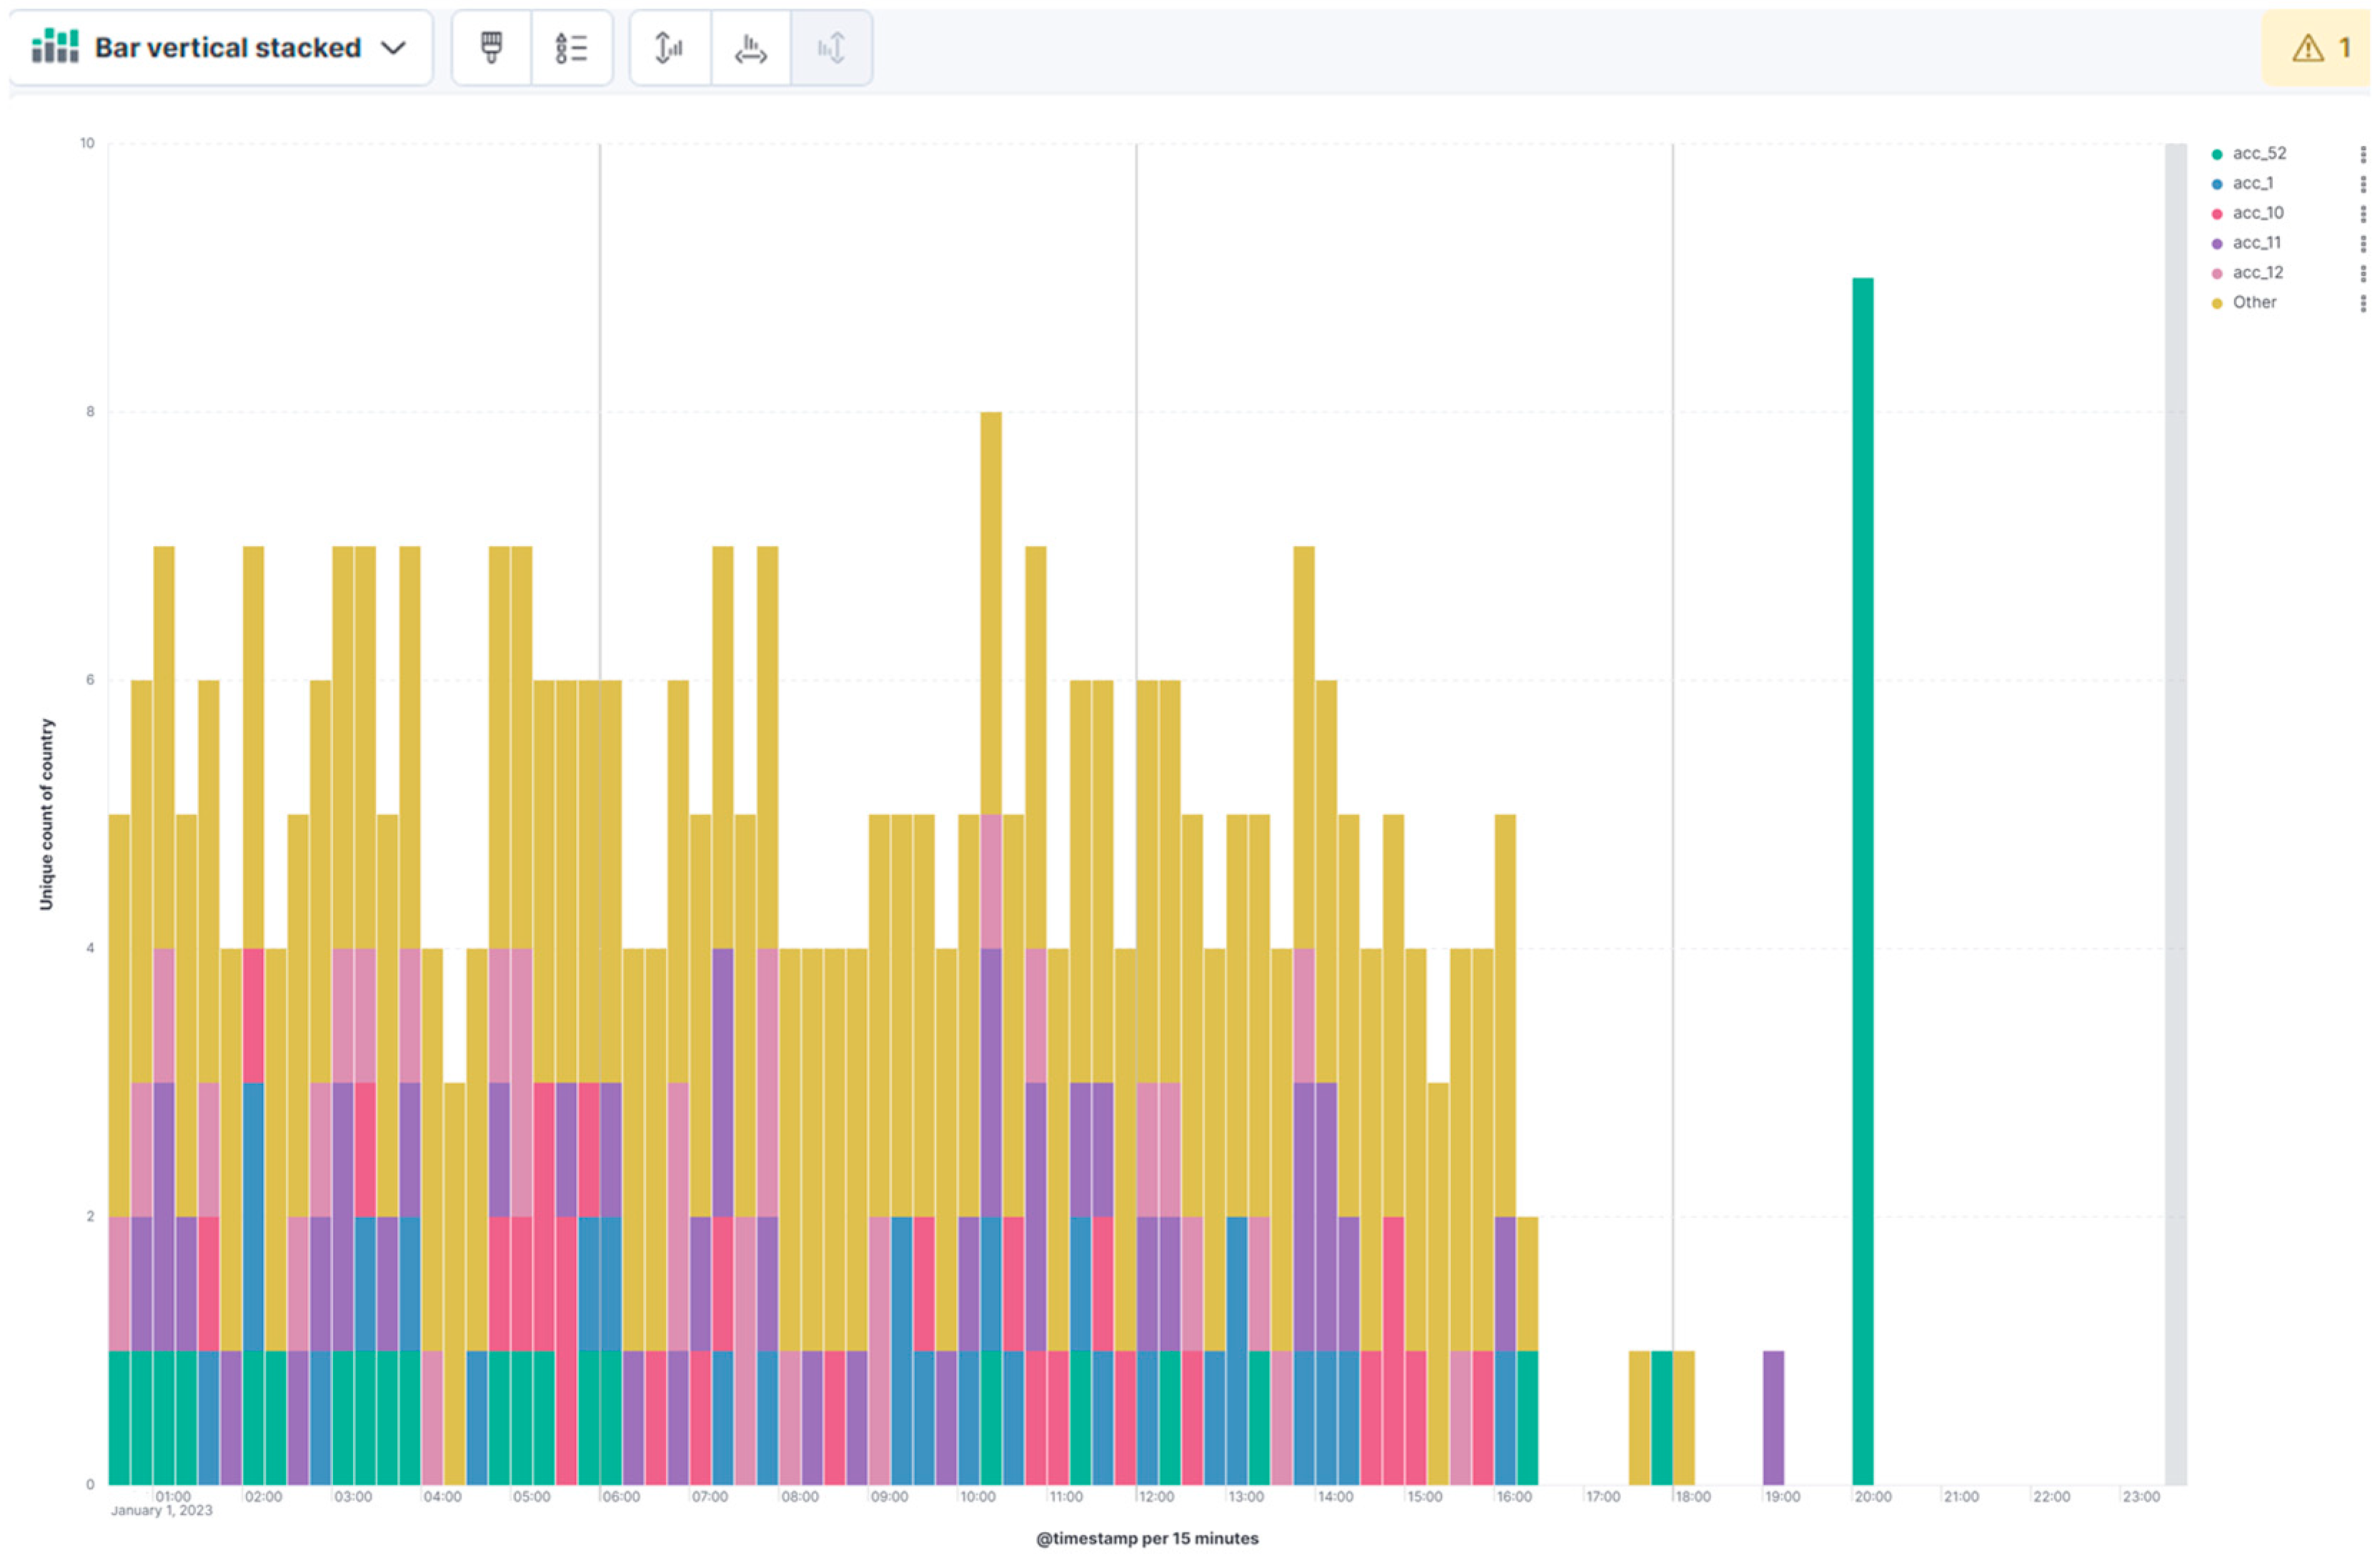Click the 17:00 tick label on the time axis

click(x=1603, y=1496)
